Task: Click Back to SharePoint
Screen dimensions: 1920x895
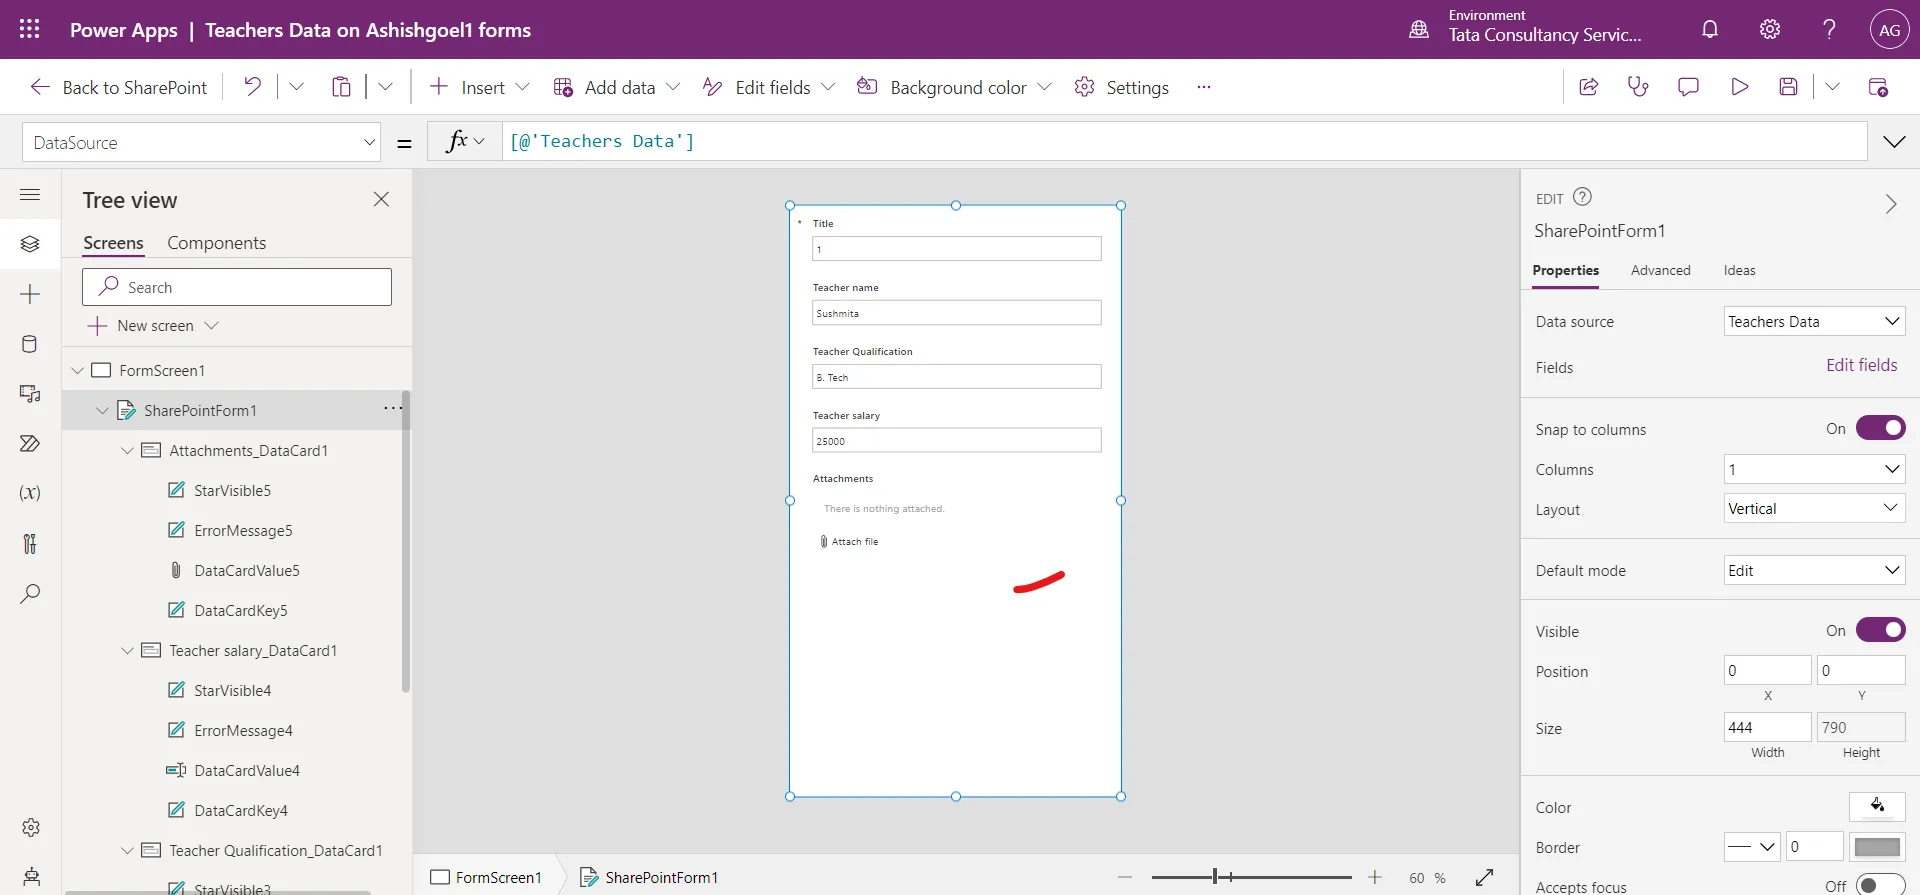Action: tap(118, 87)
